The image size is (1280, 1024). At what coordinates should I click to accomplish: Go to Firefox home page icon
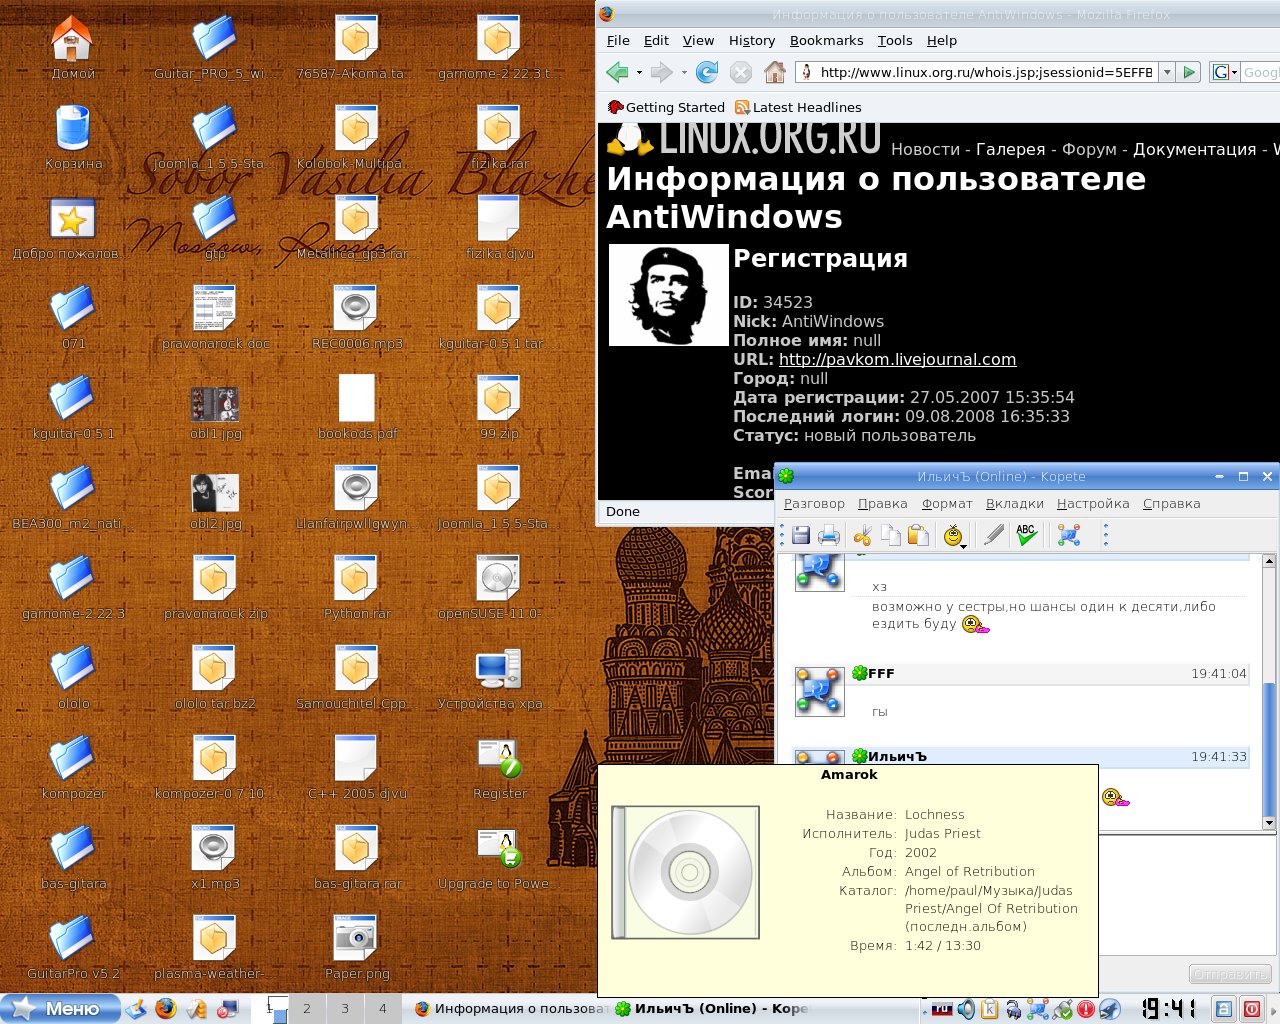tap(775, 72)
